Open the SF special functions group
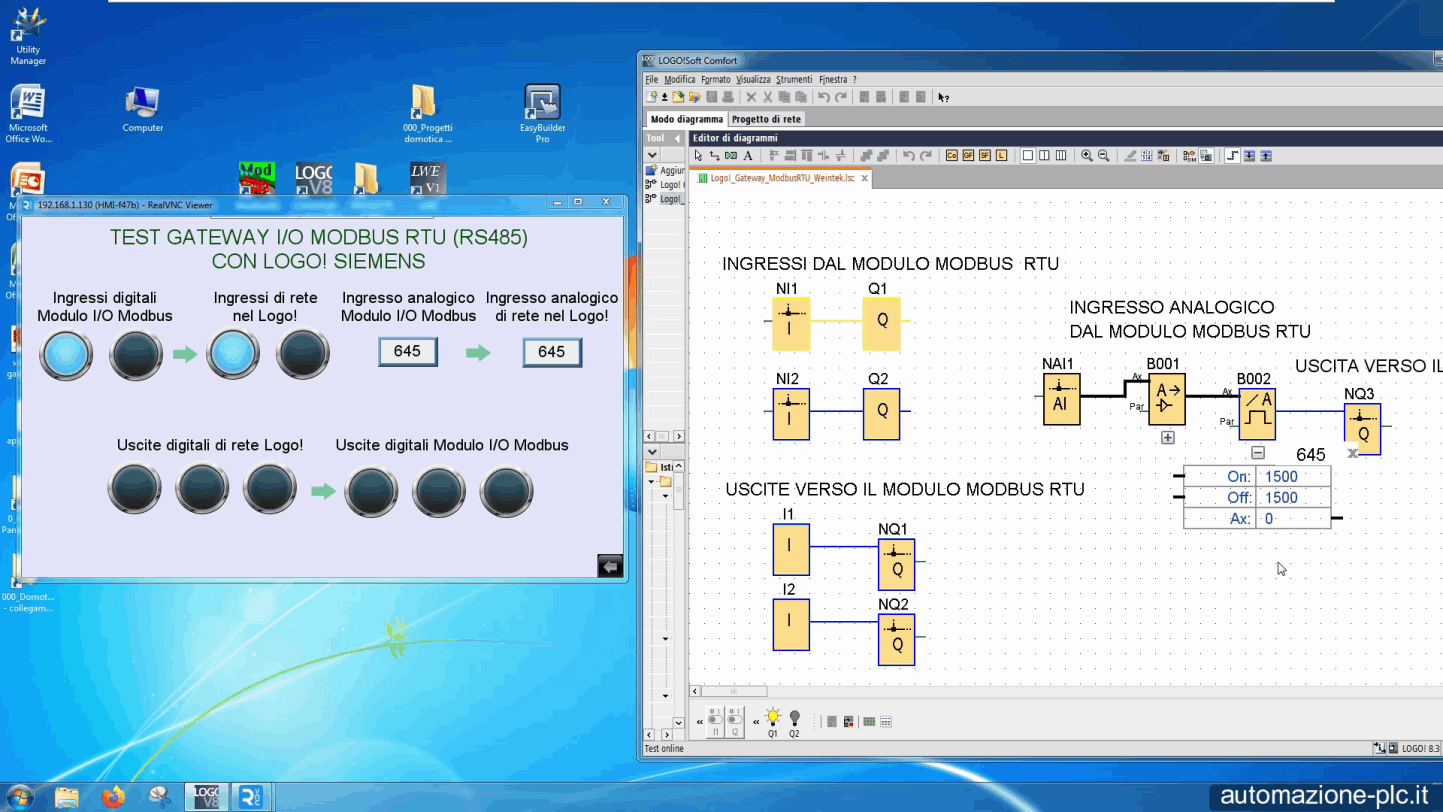Screen dimensions: 1443x812 (x=985, y=155)
